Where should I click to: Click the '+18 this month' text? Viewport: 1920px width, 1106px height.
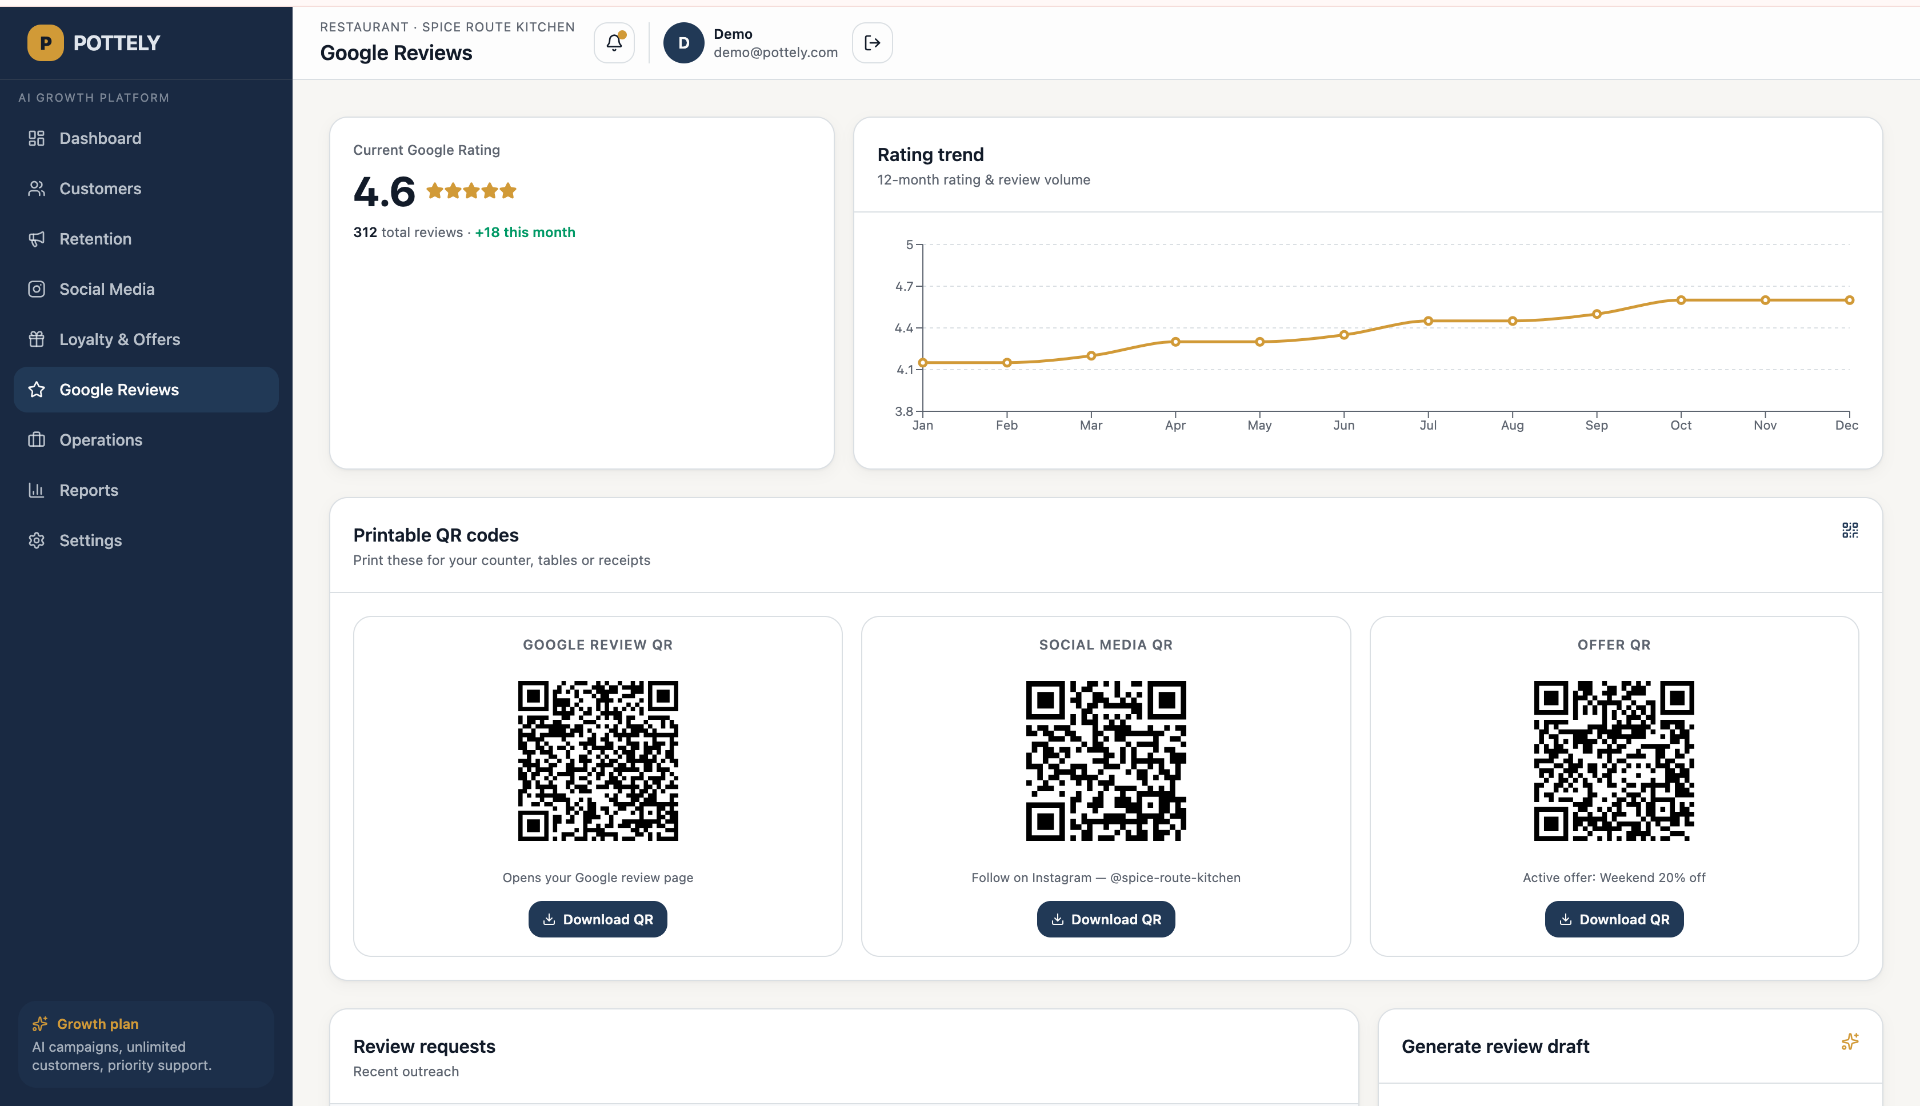click(x=525, y=232)
